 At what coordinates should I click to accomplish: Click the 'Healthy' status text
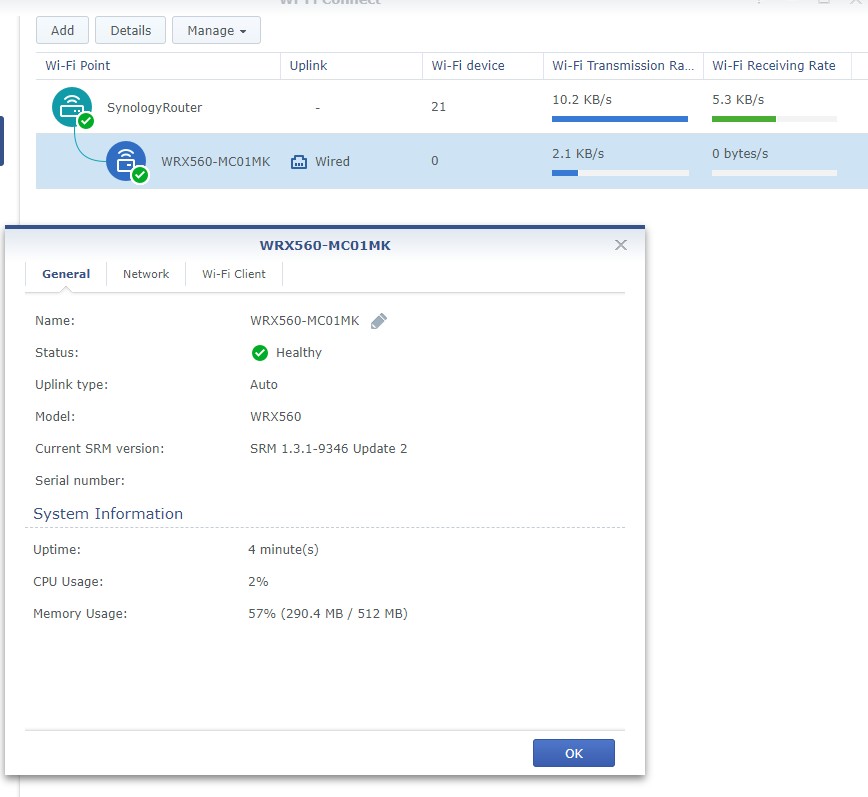pos(299,353)
